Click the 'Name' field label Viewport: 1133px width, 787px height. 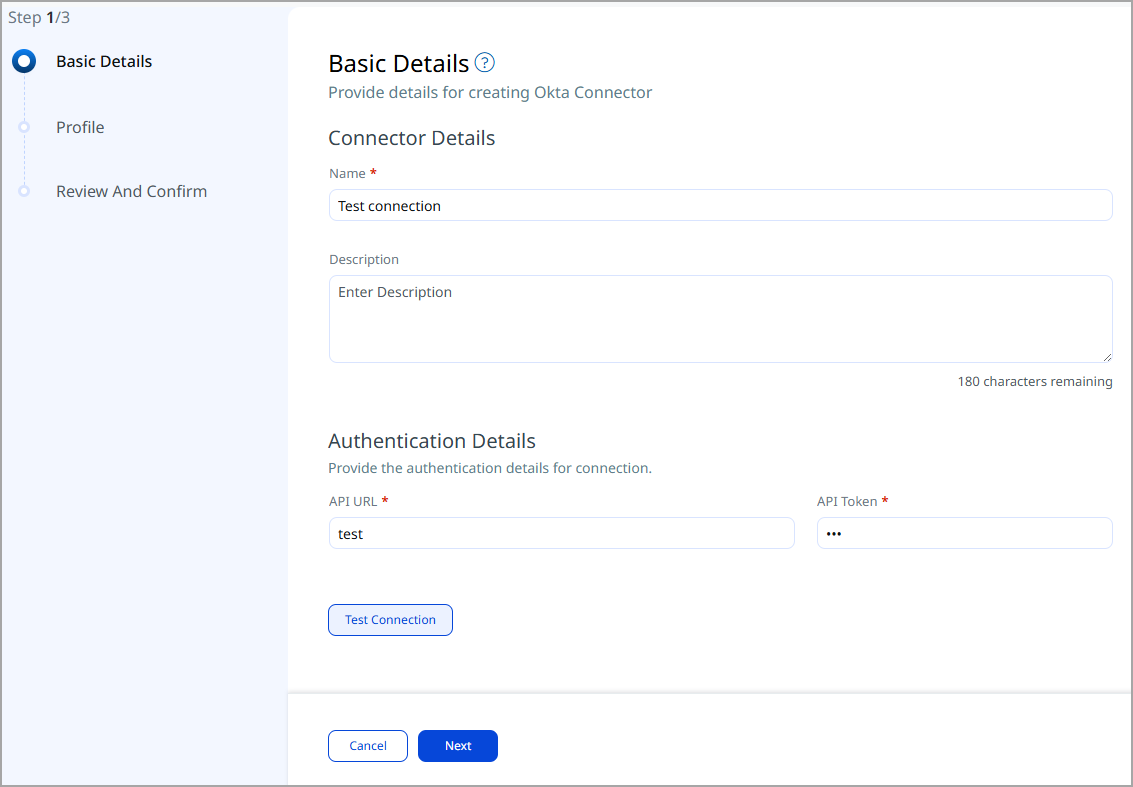(x=348, y=173)
